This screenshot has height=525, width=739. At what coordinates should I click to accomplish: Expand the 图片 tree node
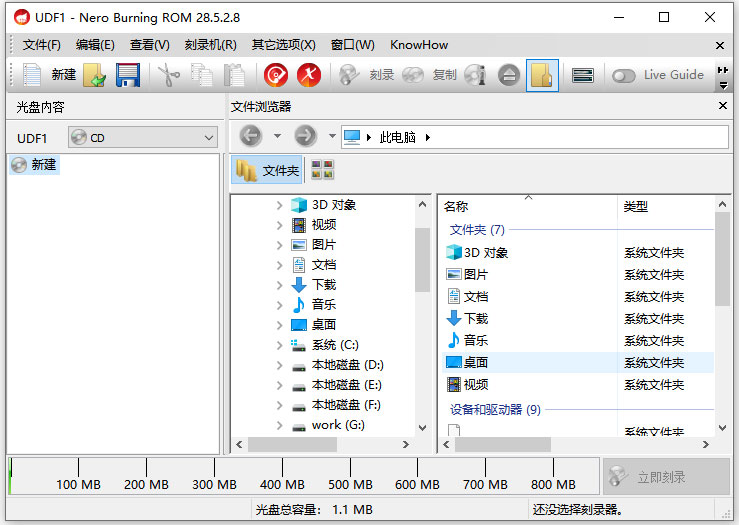279,245
